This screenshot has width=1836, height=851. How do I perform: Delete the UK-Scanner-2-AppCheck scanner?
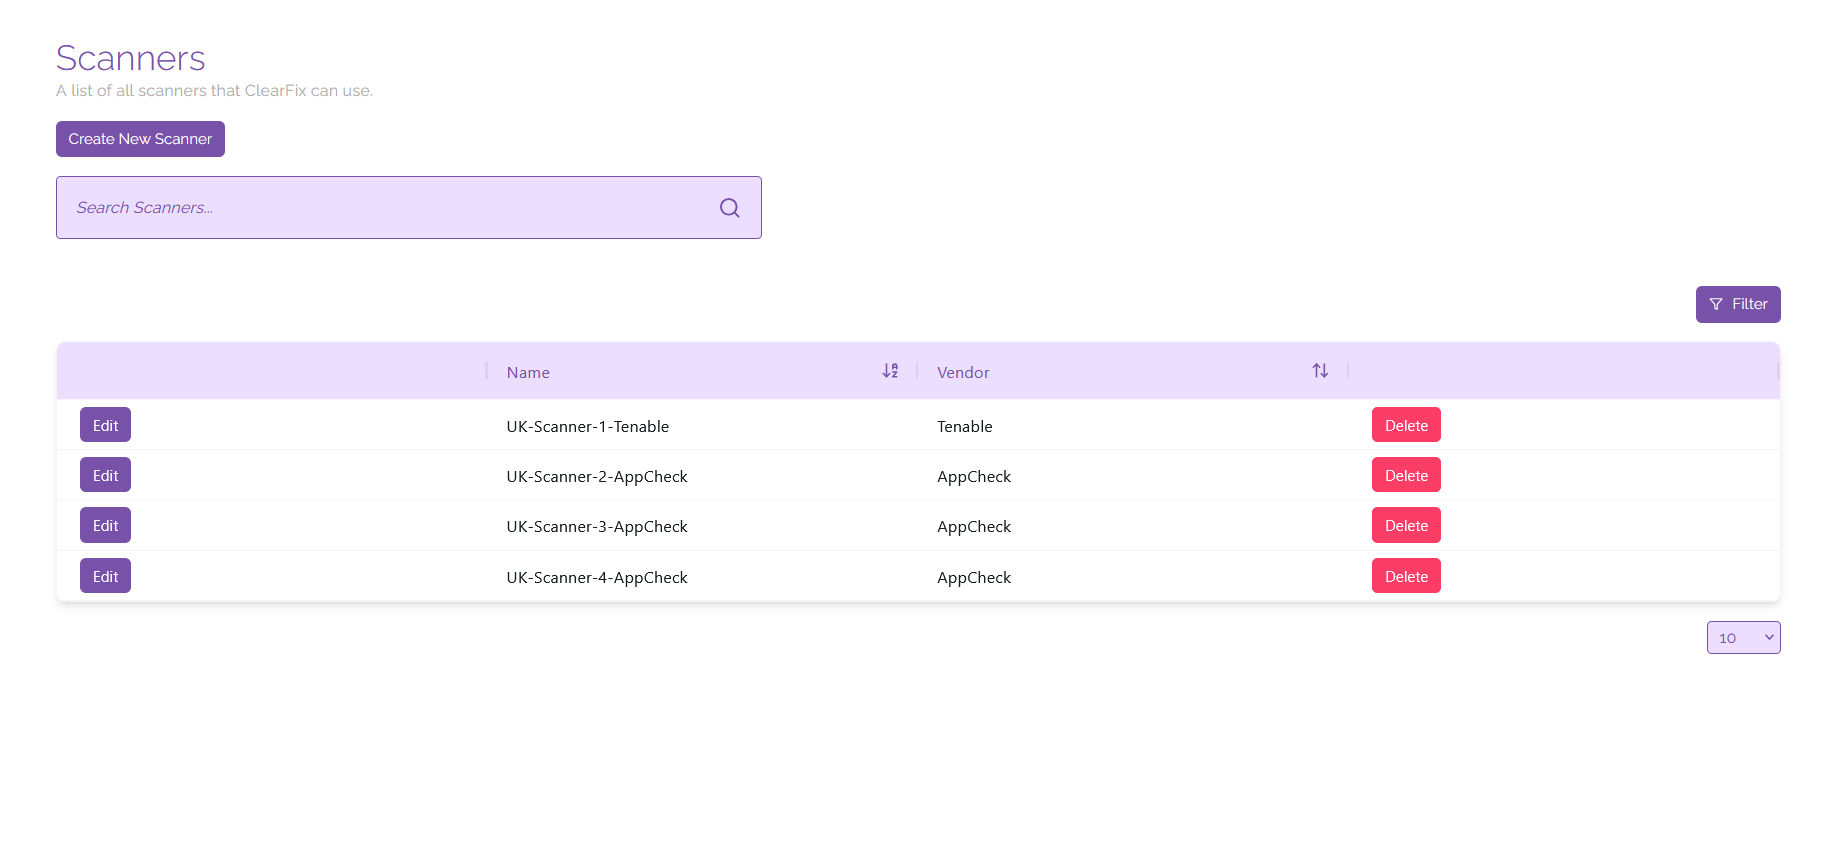pos(1405,475)
